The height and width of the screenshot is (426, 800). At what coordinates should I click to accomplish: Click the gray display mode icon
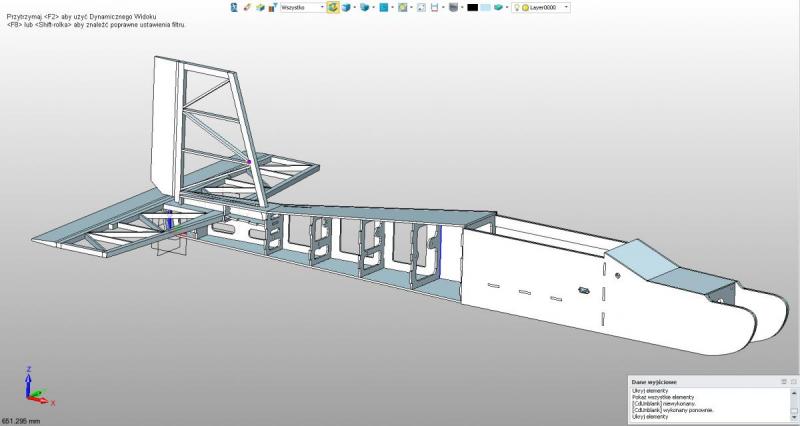pyautogui.click(x=453, y=7)
